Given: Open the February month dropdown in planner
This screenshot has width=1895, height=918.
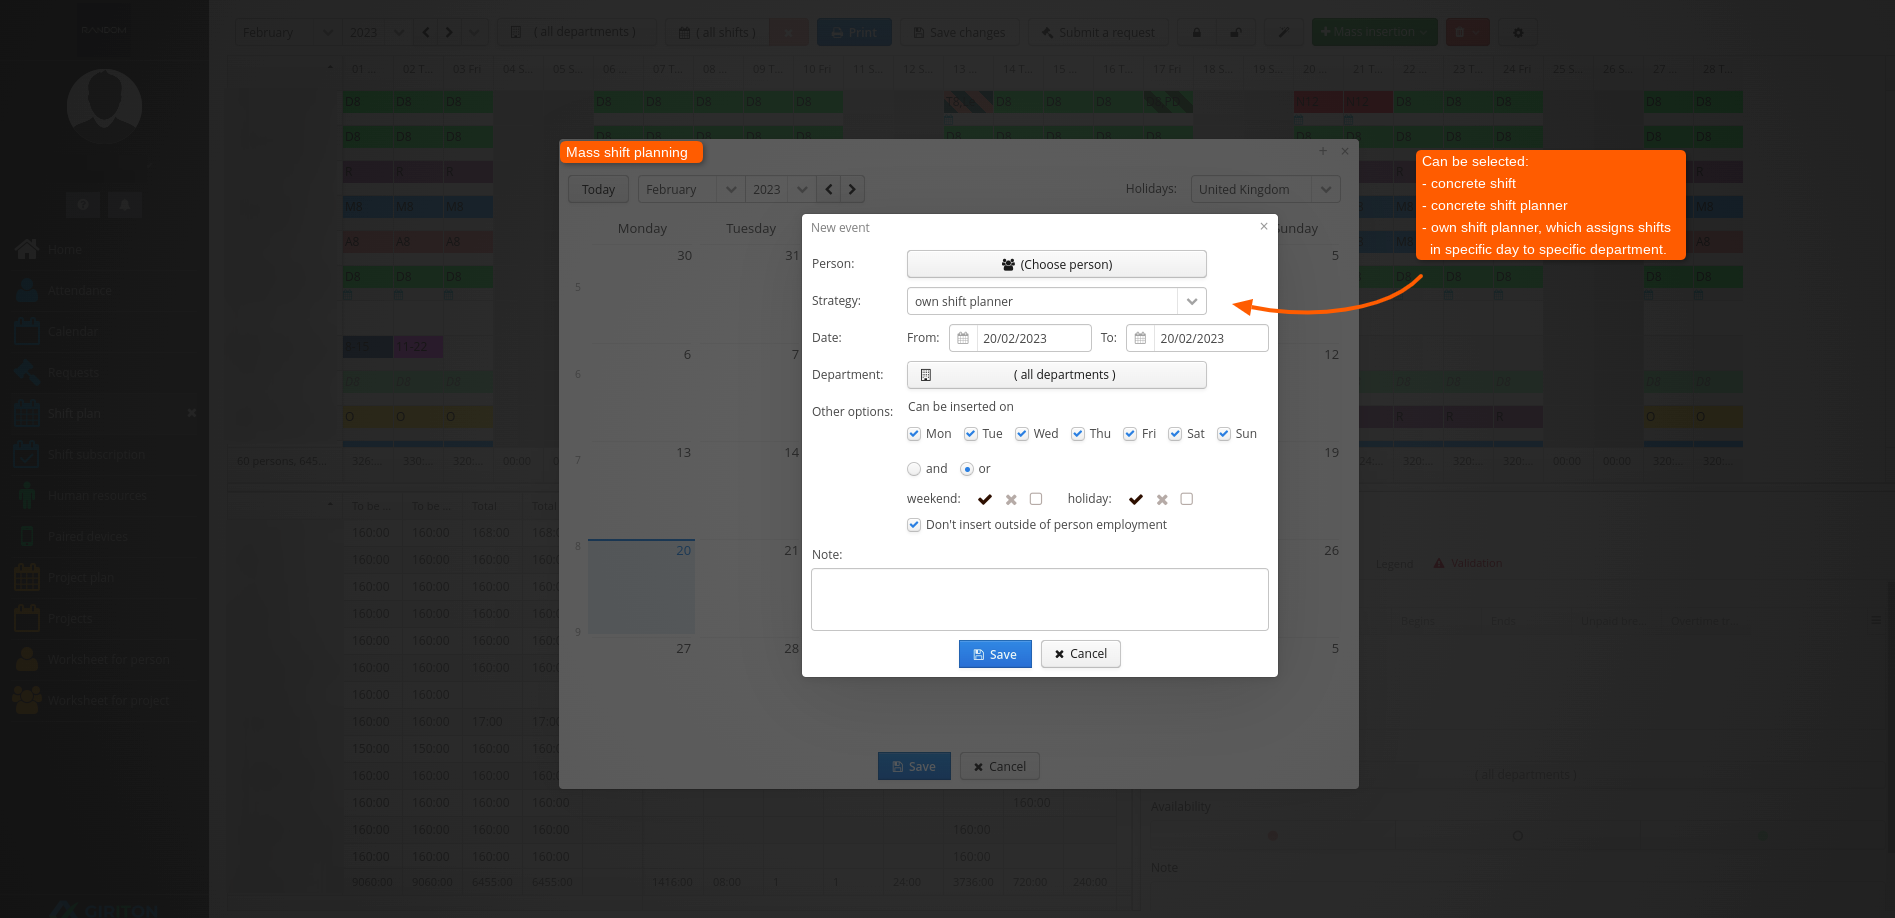Looking at the screenshot, I should pyautogui.click(x=730, y=189).
